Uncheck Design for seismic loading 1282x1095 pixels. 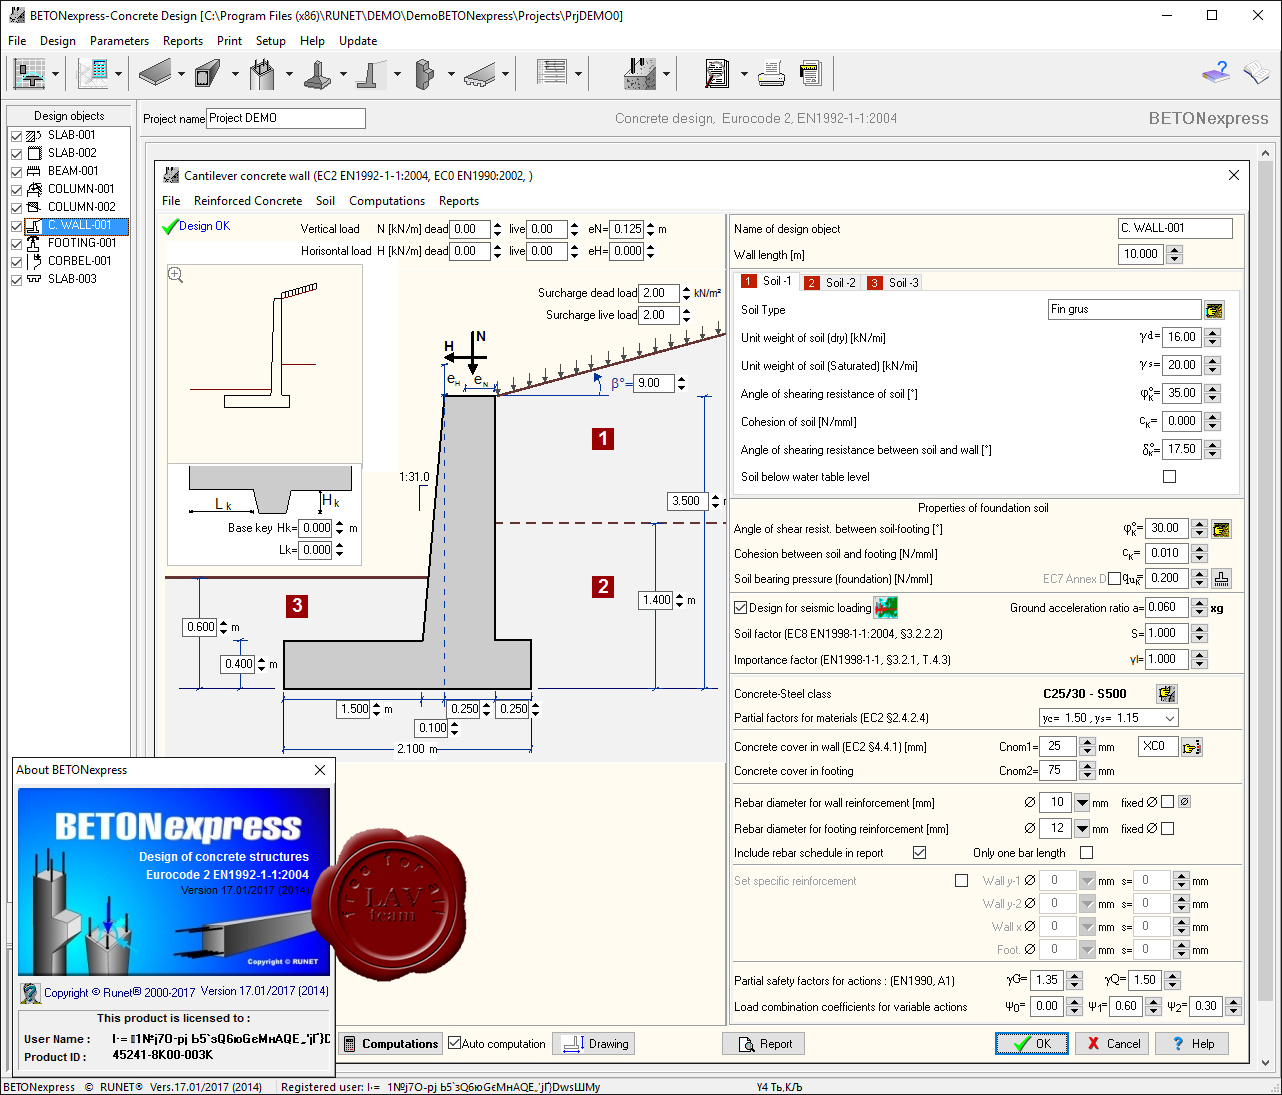[x=741, y=608]
